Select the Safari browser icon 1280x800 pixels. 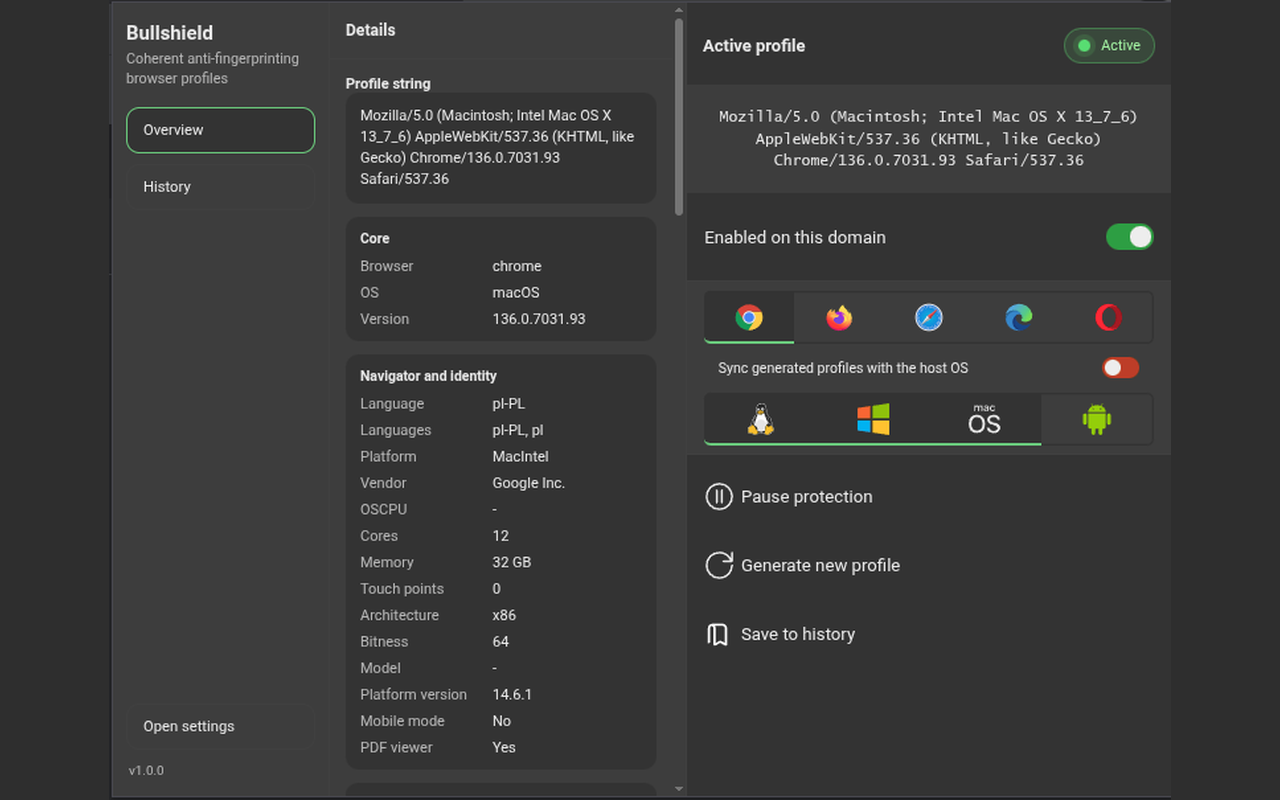pos(929,318)
